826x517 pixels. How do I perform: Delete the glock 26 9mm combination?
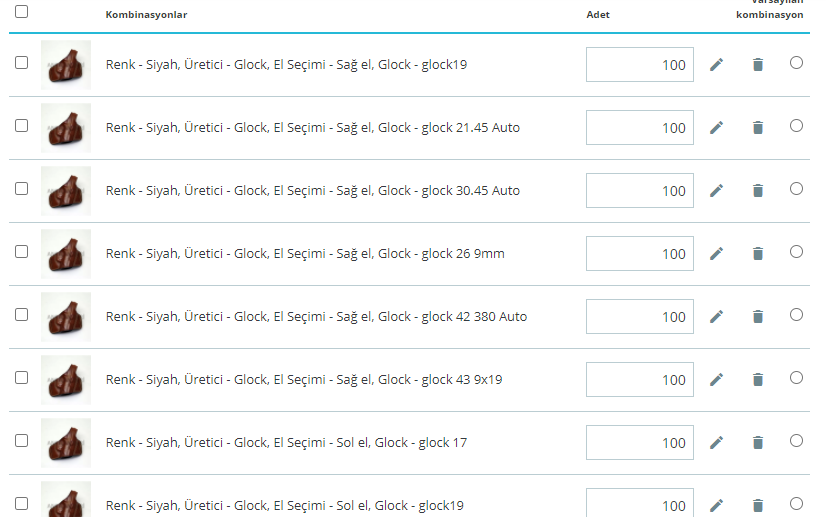click(x=758, y=253)
